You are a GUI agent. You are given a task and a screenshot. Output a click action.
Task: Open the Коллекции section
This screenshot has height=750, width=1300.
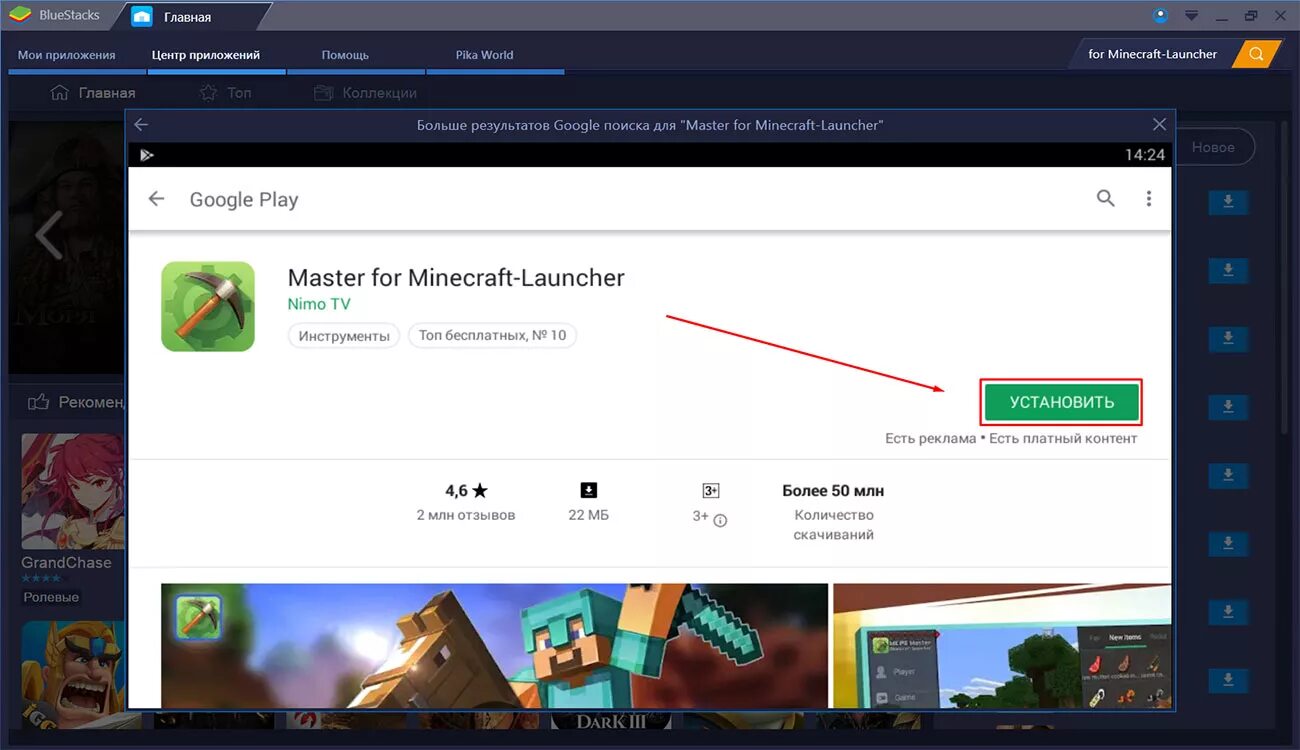pos(365,93)
